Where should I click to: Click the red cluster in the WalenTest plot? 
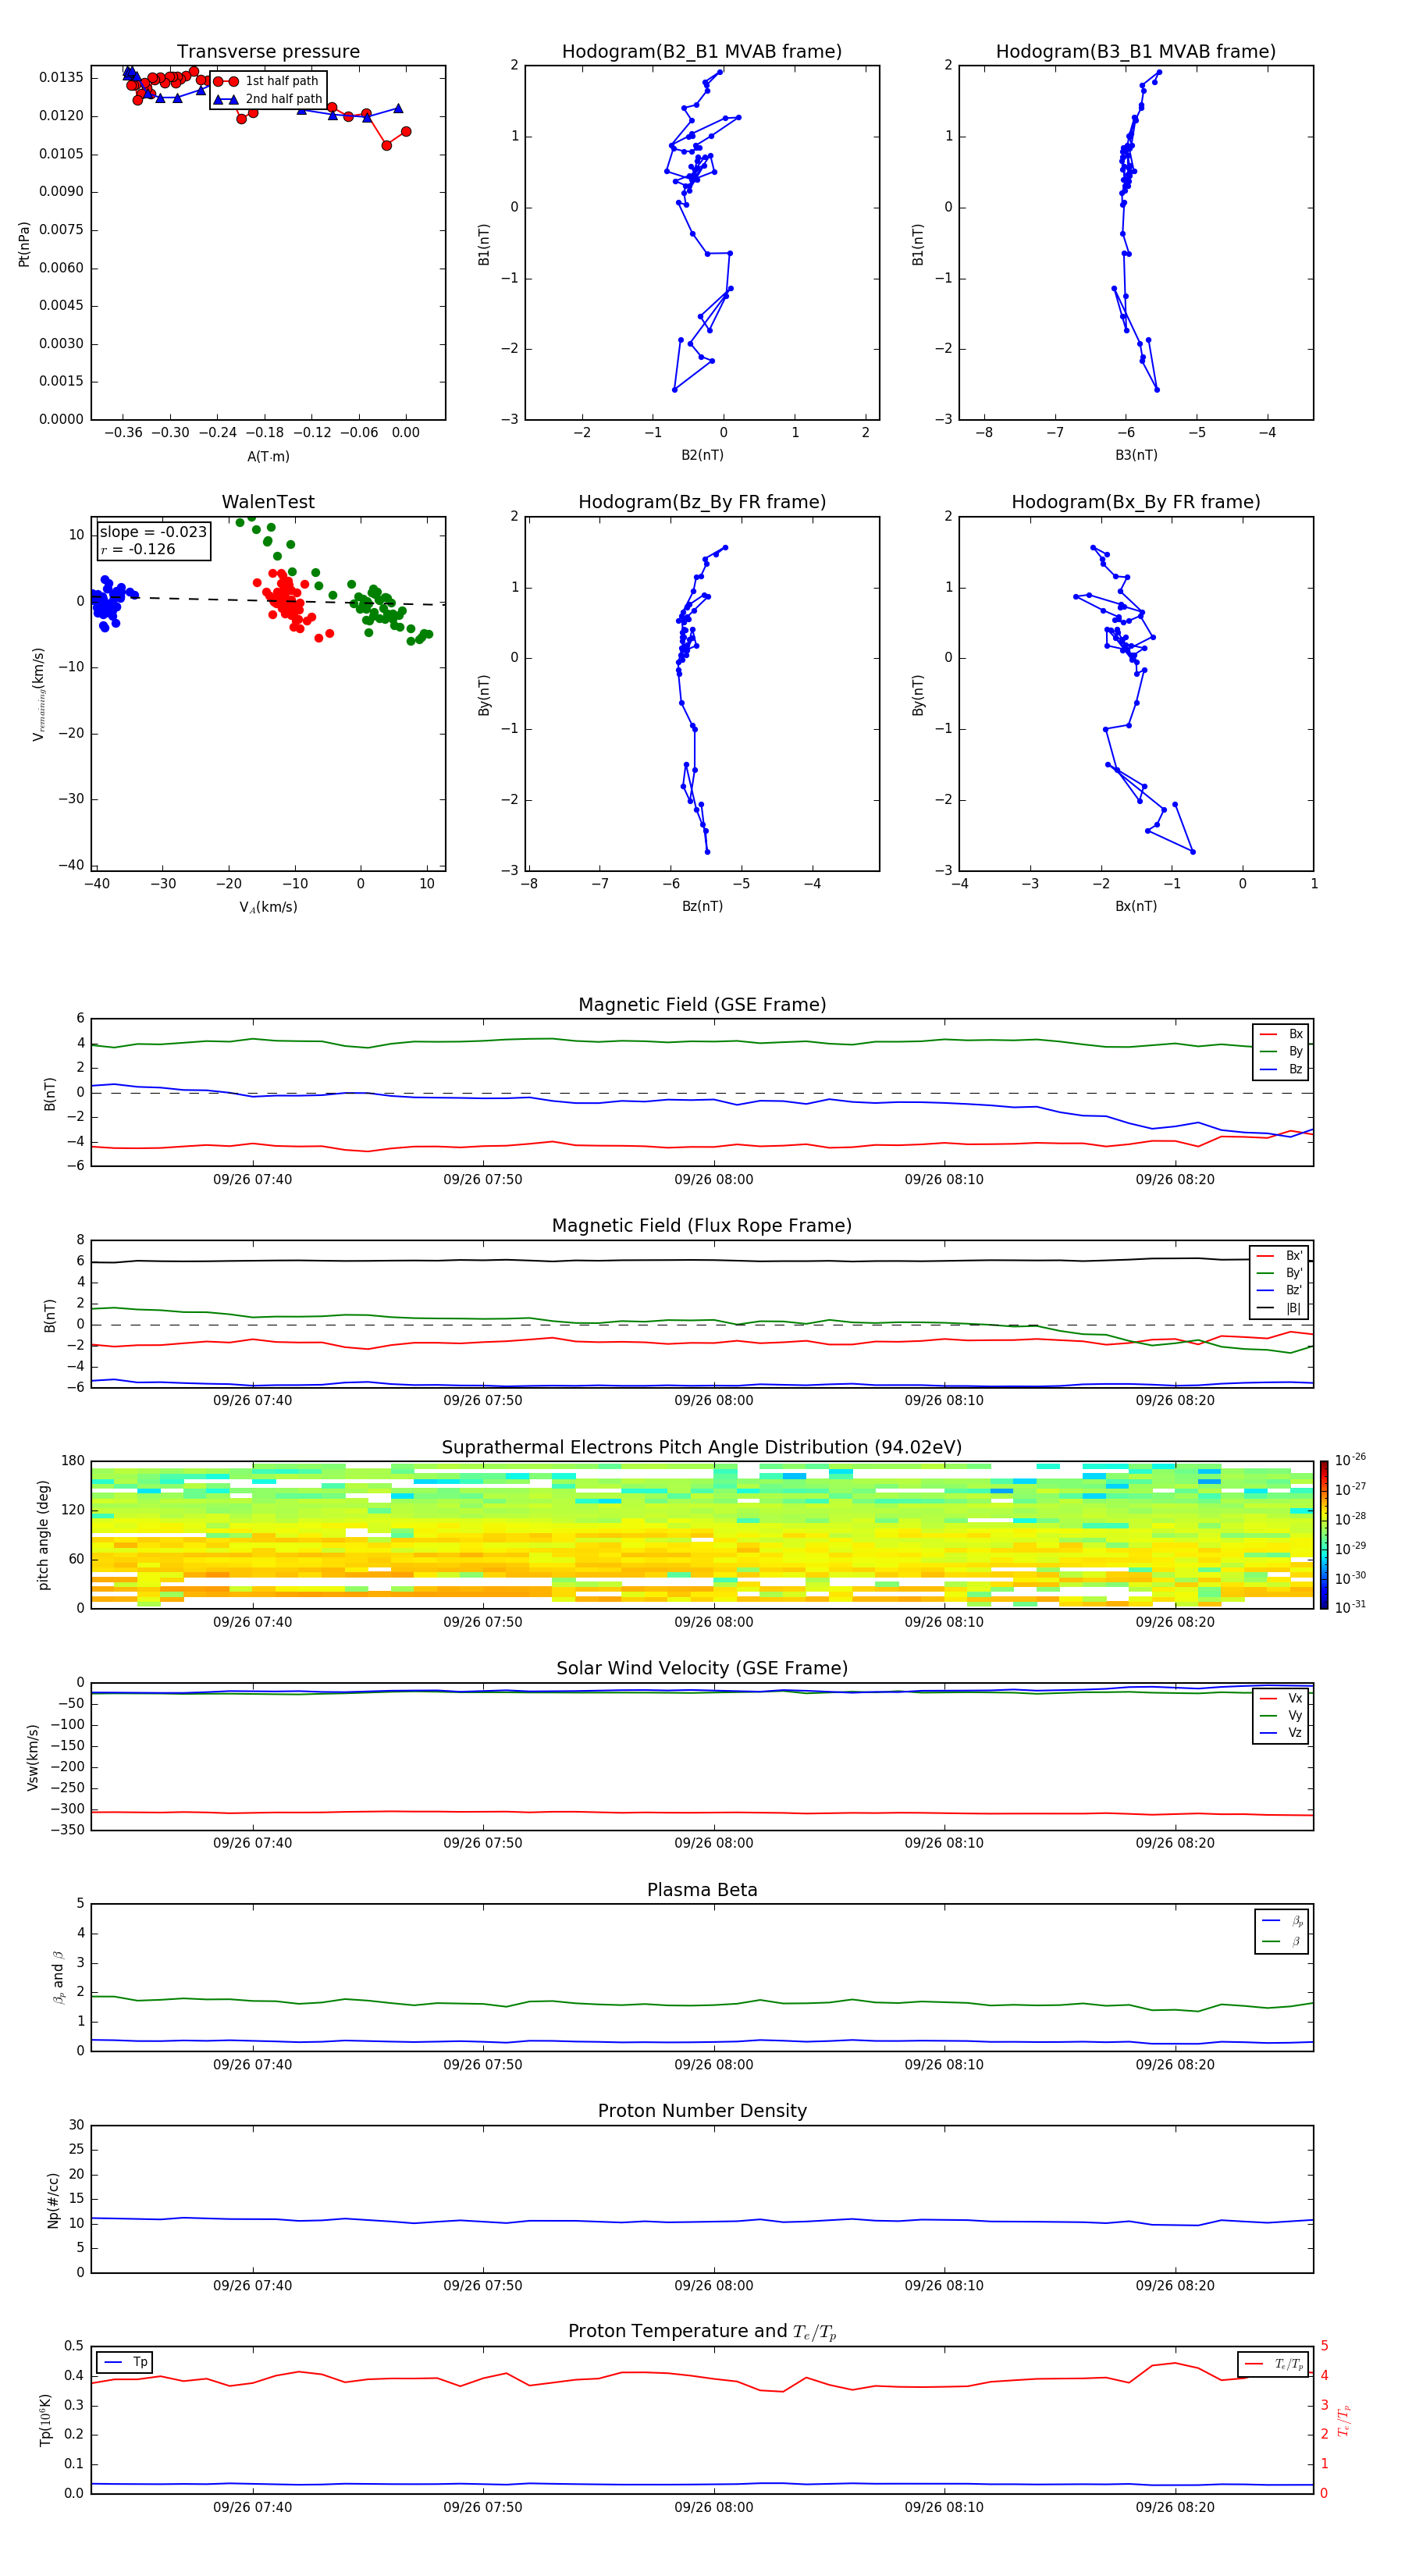click(288, 601)
